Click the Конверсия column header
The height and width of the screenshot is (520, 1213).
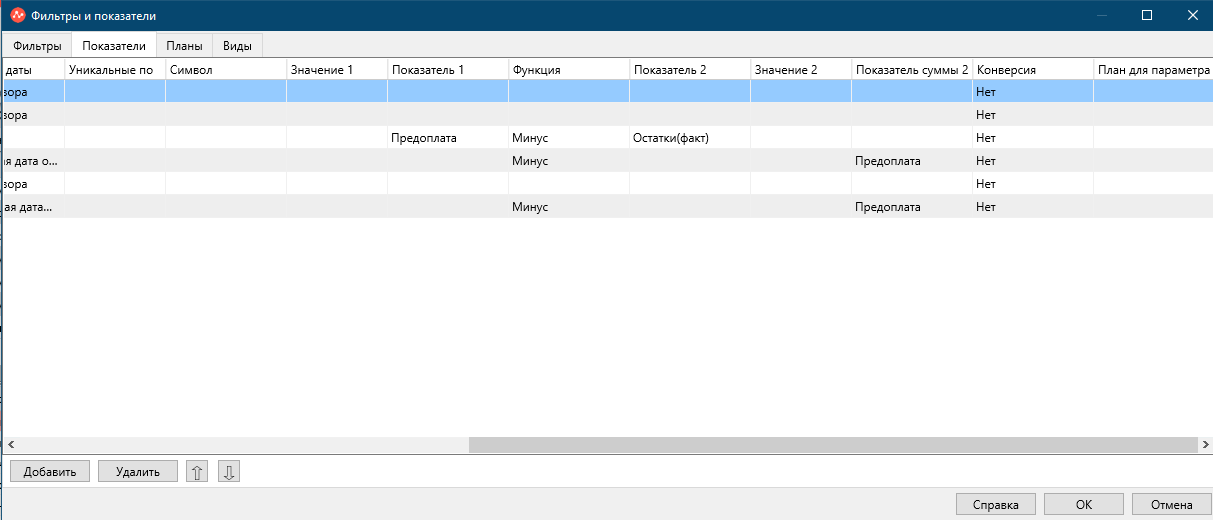pos(1033,70)
